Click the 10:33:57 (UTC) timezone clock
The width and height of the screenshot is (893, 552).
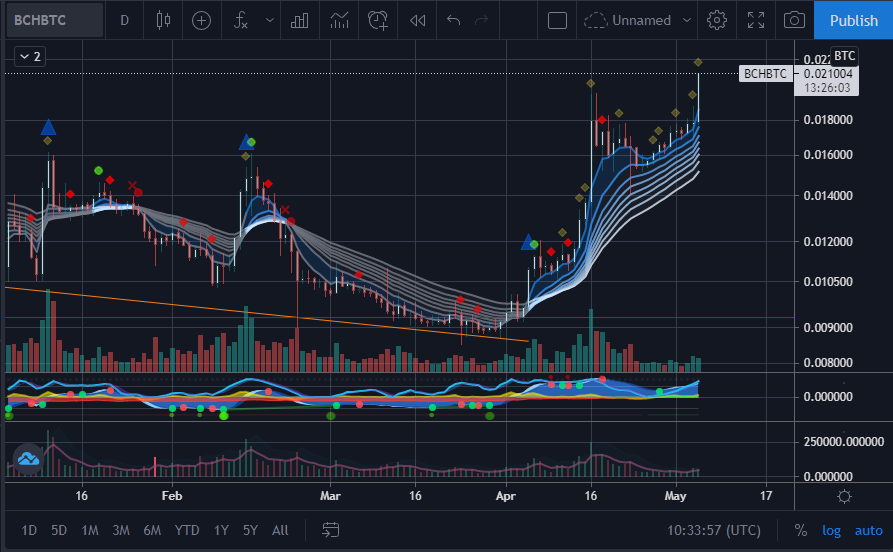[x=714, y=530]
